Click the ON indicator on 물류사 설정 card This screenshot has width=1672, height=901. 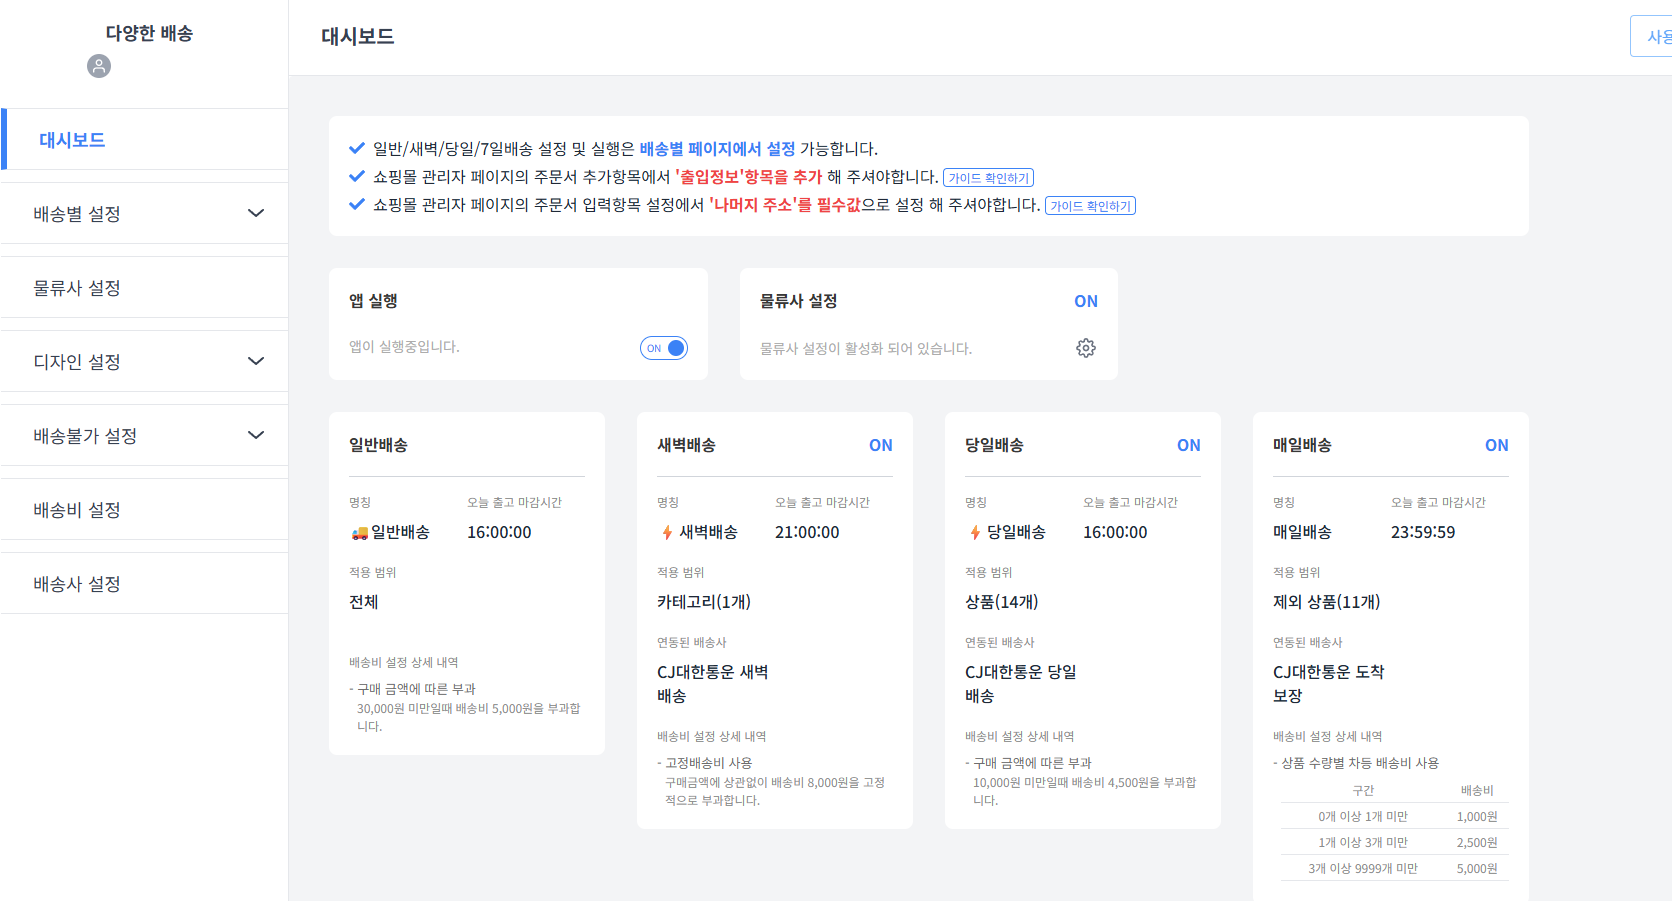pyautogui.click(x=1086, y=301)
